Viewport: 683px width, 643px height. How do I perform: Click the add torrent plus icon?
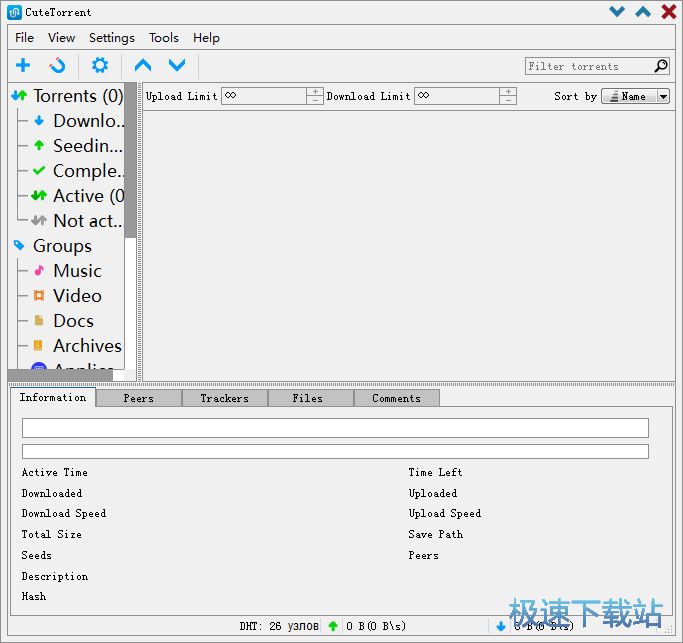pyautogui.click(x=23, y=66)
